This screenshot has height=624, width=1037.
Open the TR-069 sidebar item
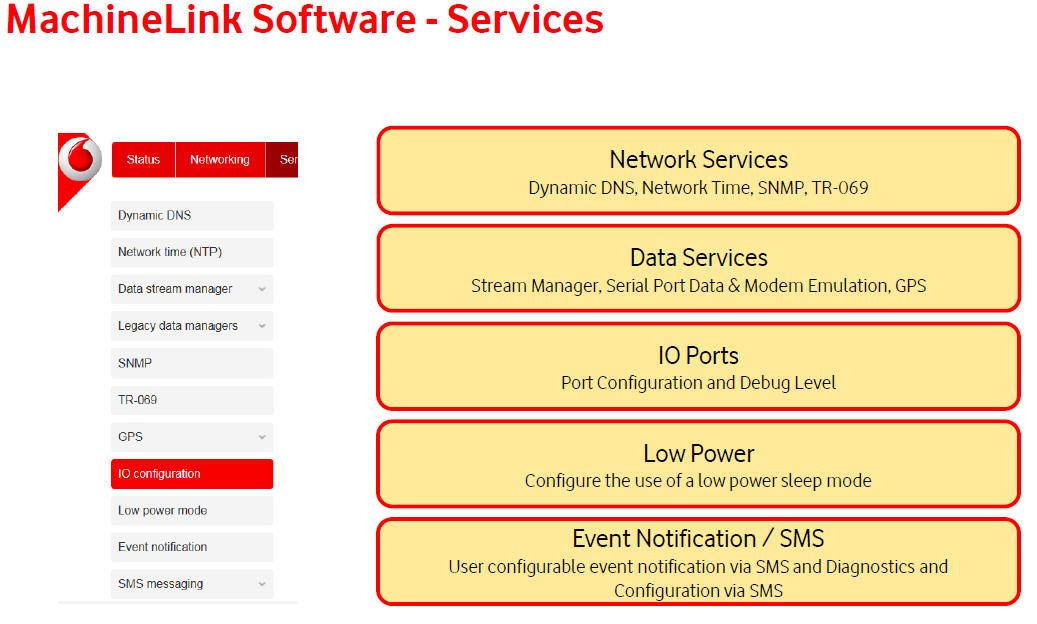(192, 400)
